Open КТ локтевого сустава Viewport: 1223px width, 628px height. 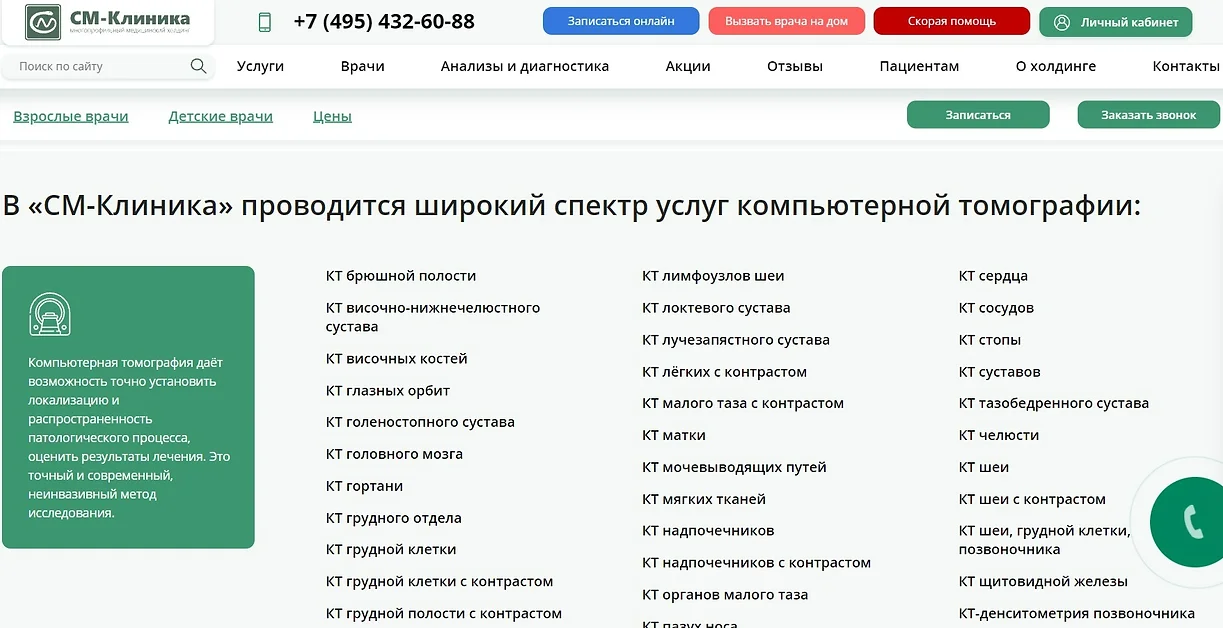click(716, 308)
